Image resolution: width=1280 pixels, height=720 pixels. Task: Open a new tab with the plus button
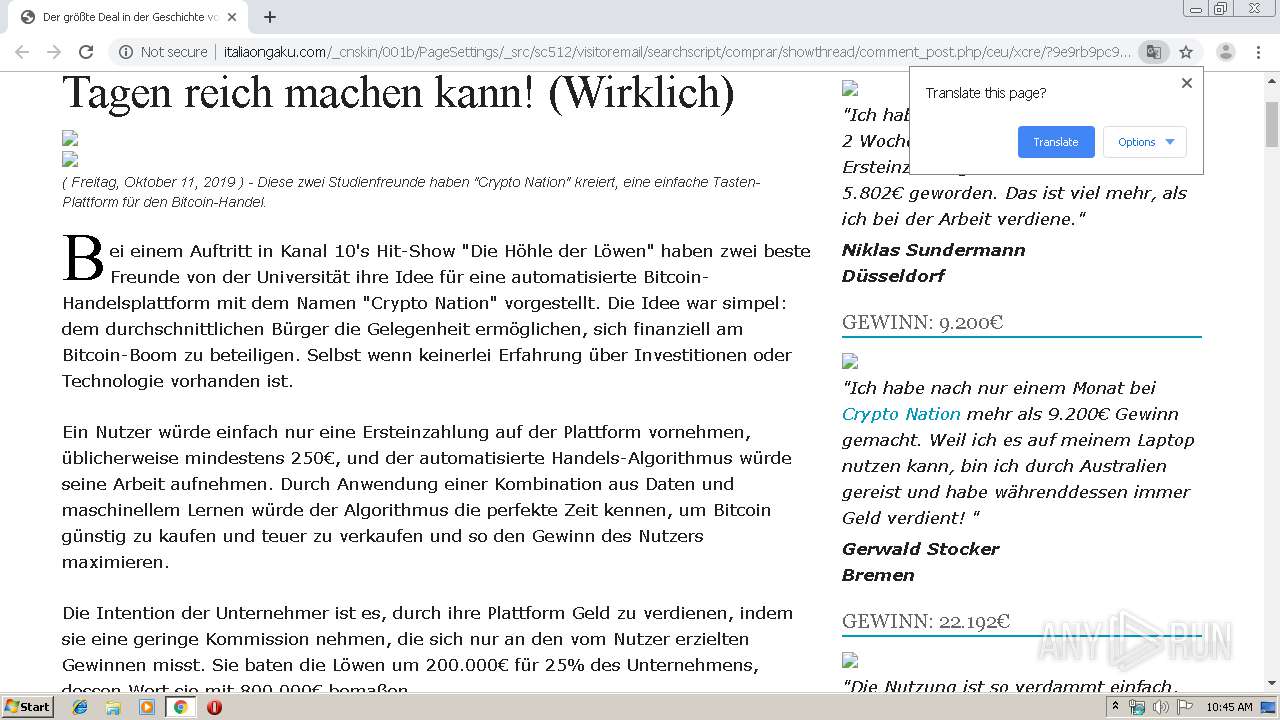coord(270,17)
